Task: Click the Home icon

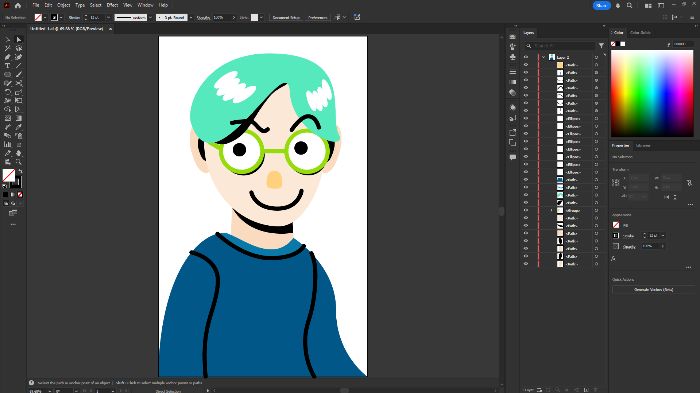Action: pyautogui.click(x=18, y=5)
